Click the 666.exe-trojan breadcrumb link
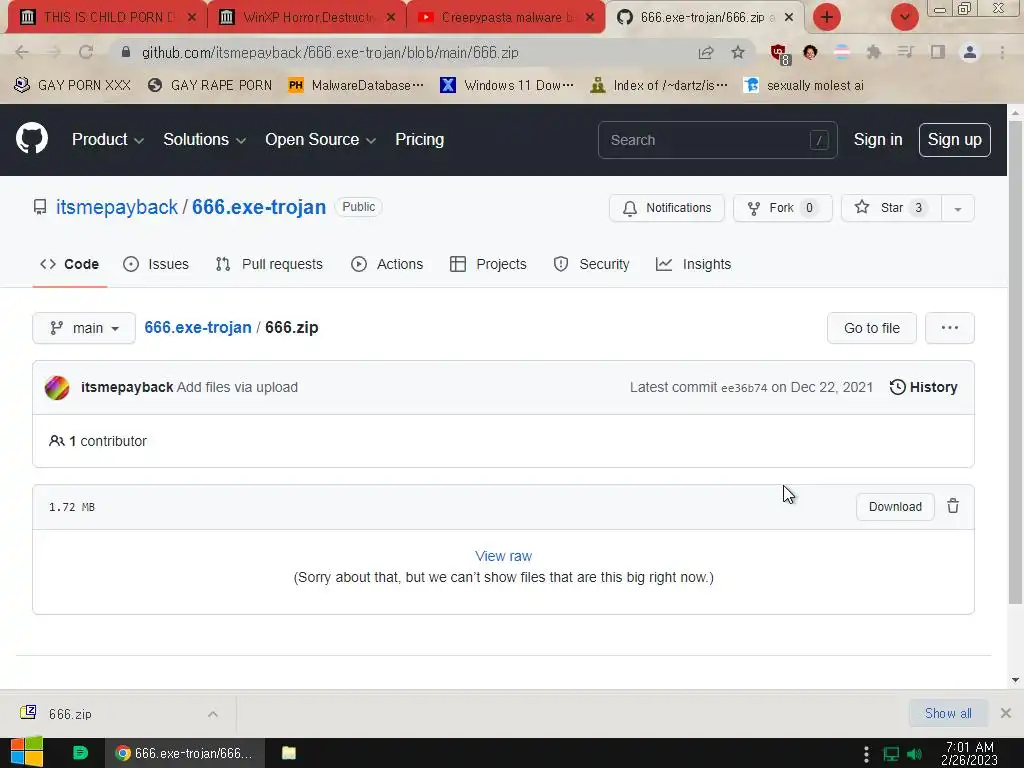 click(x=198, y=327)
